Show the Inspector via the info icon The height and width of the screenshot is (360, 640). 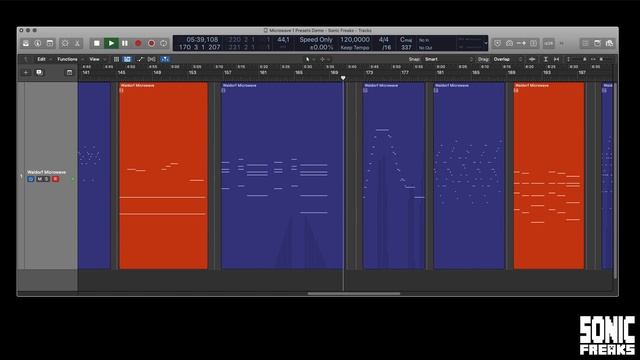38,43
